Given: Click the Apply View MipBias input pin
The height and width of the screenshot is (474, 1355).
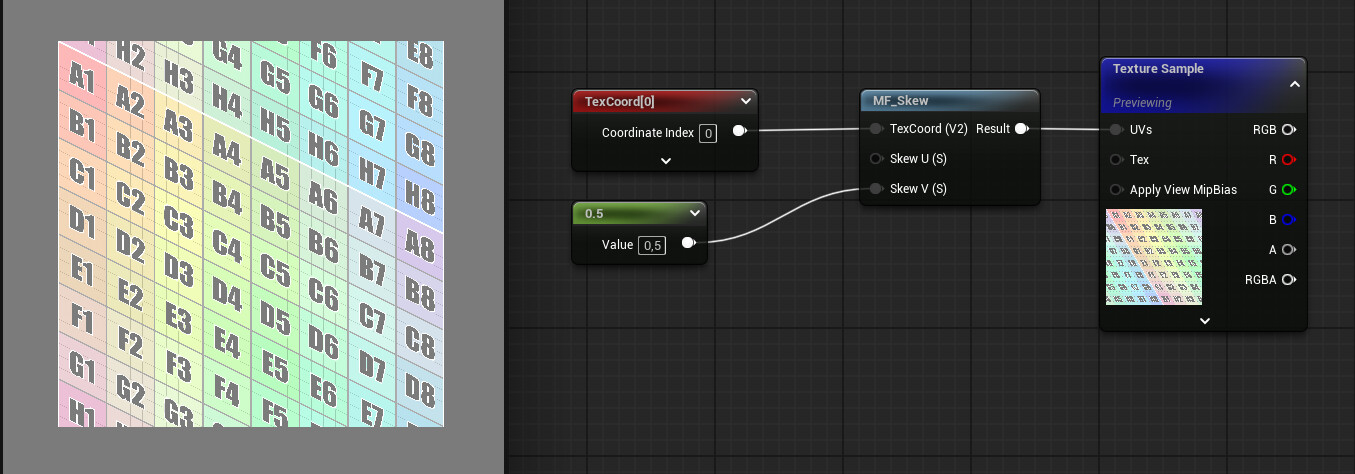Looking at the screenshot, I should coord(1116,189).
